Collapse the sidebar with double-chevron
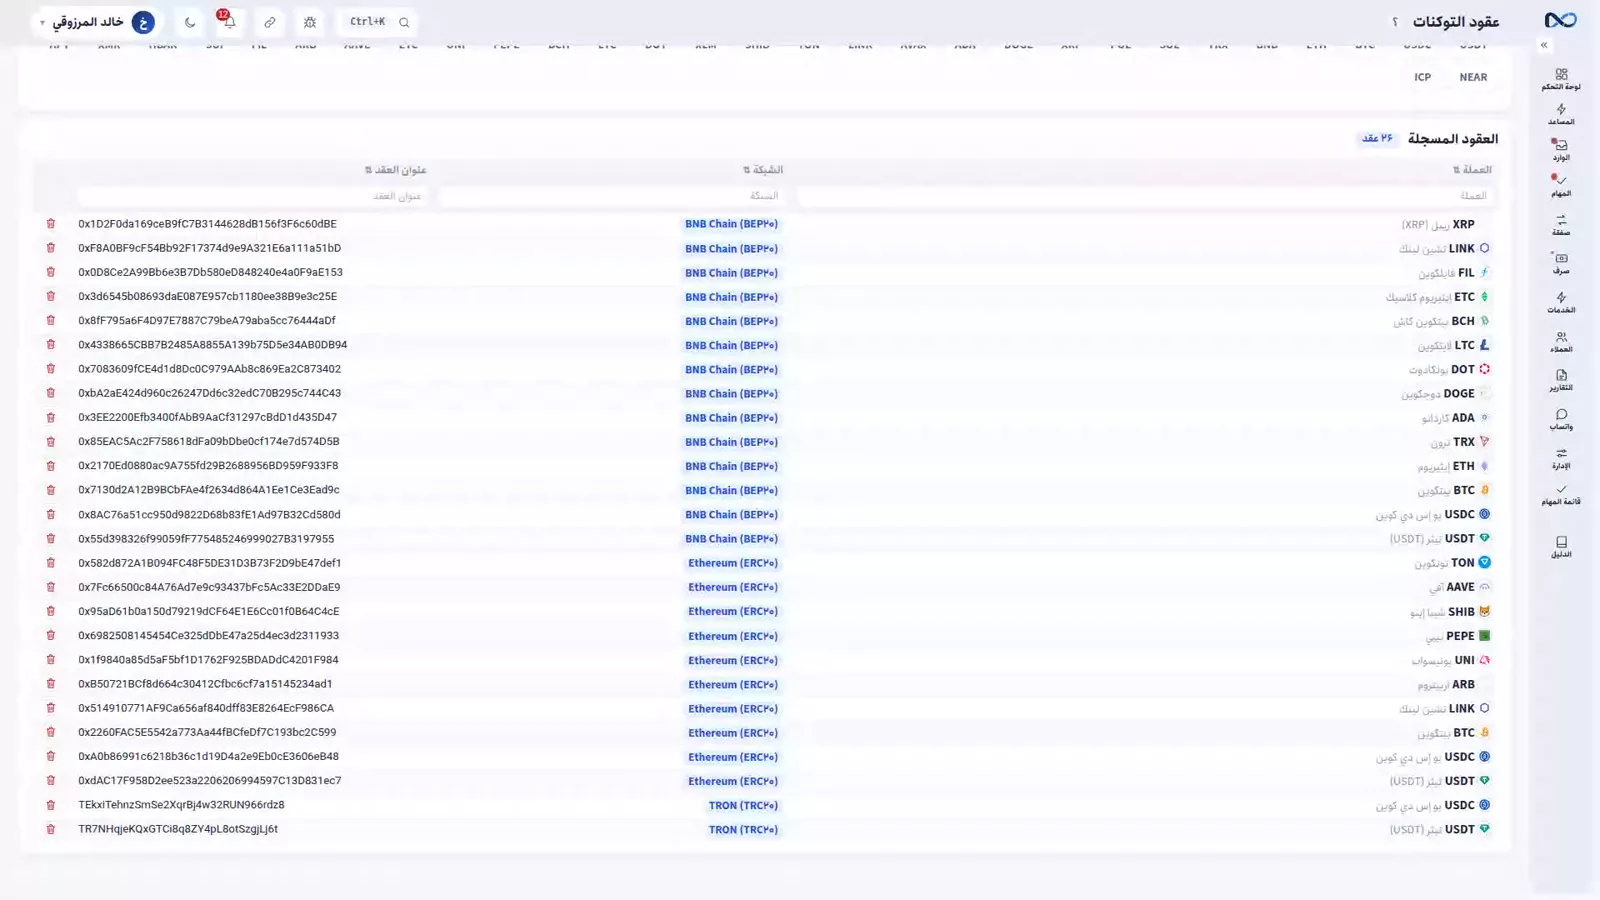The width and height of the screenshot is (1600, 900). pyautogui.click(x=1544, y=45)
